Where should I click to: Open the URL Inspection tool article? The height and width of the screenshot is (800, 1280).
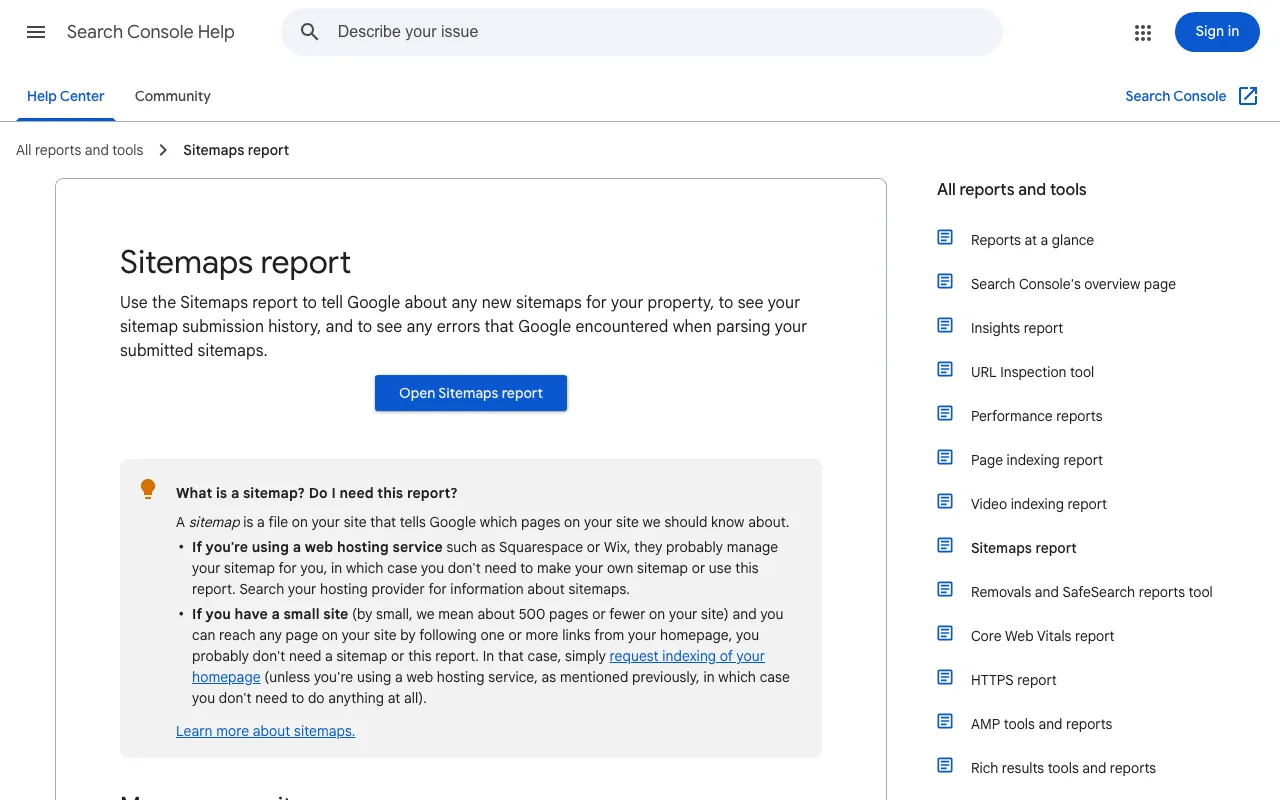pos(1032,372)
